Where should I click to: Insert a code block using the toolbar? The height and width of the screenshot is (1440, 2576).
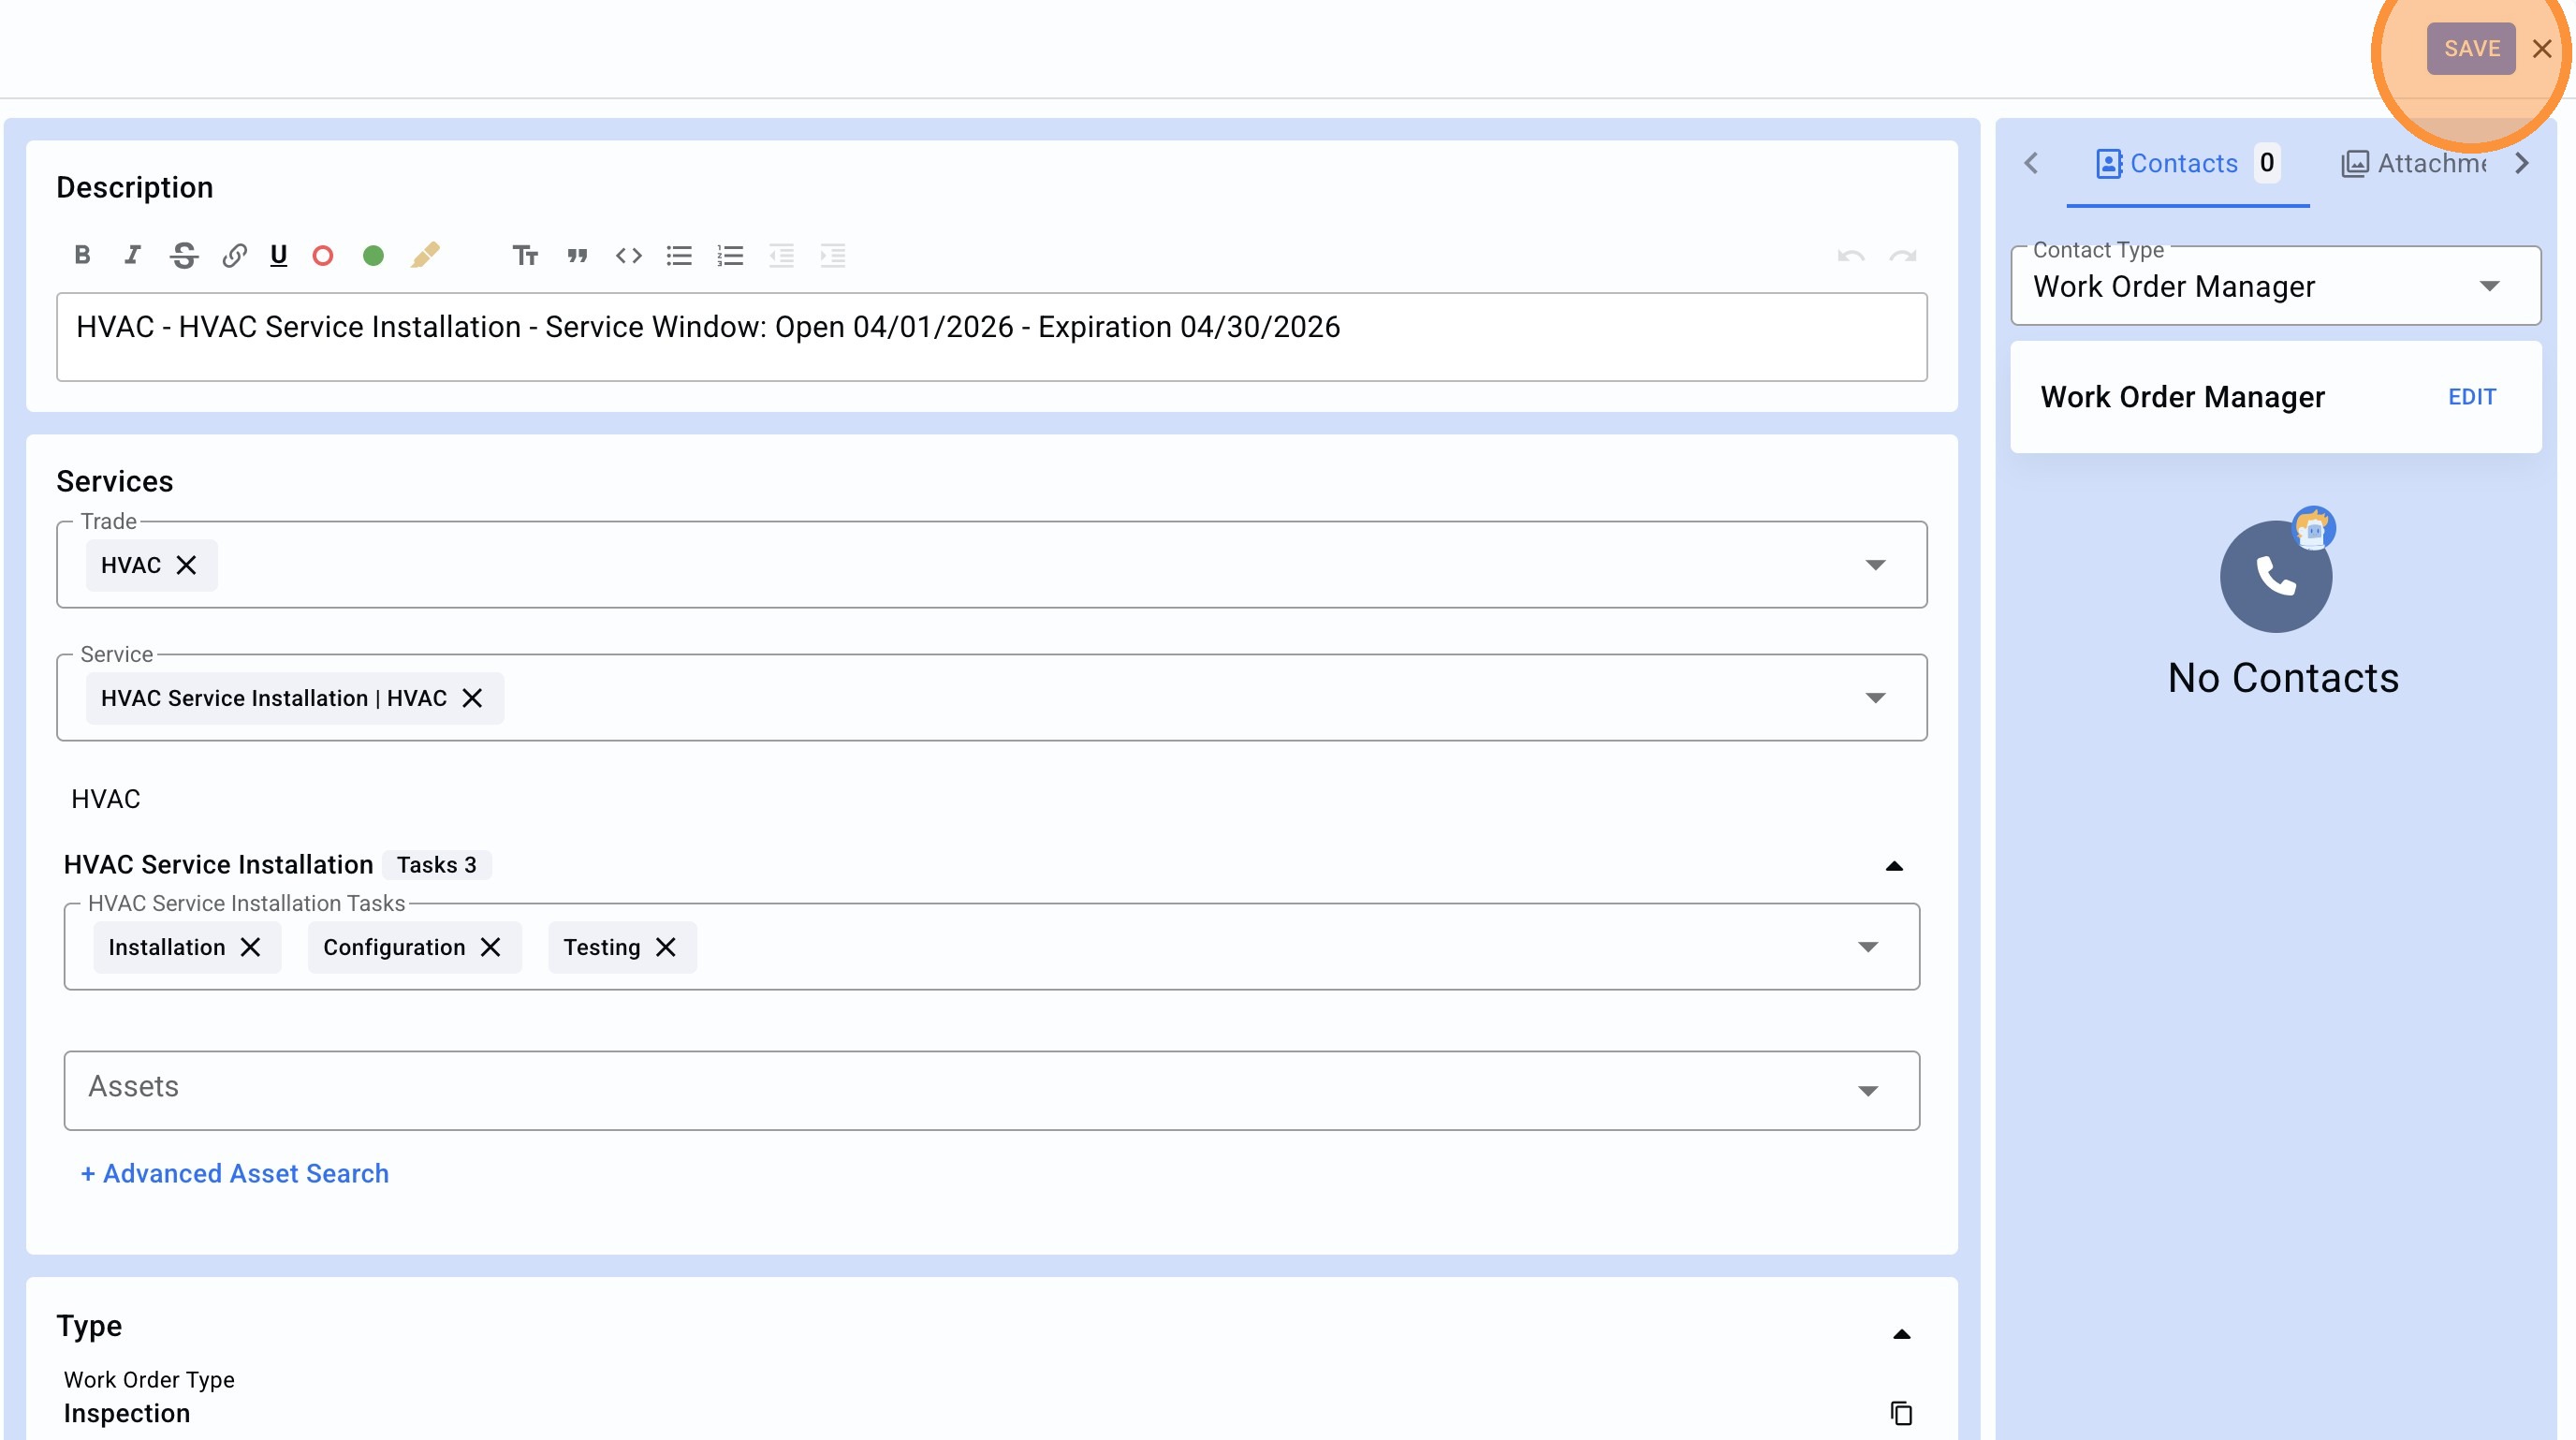click(628, 255)
